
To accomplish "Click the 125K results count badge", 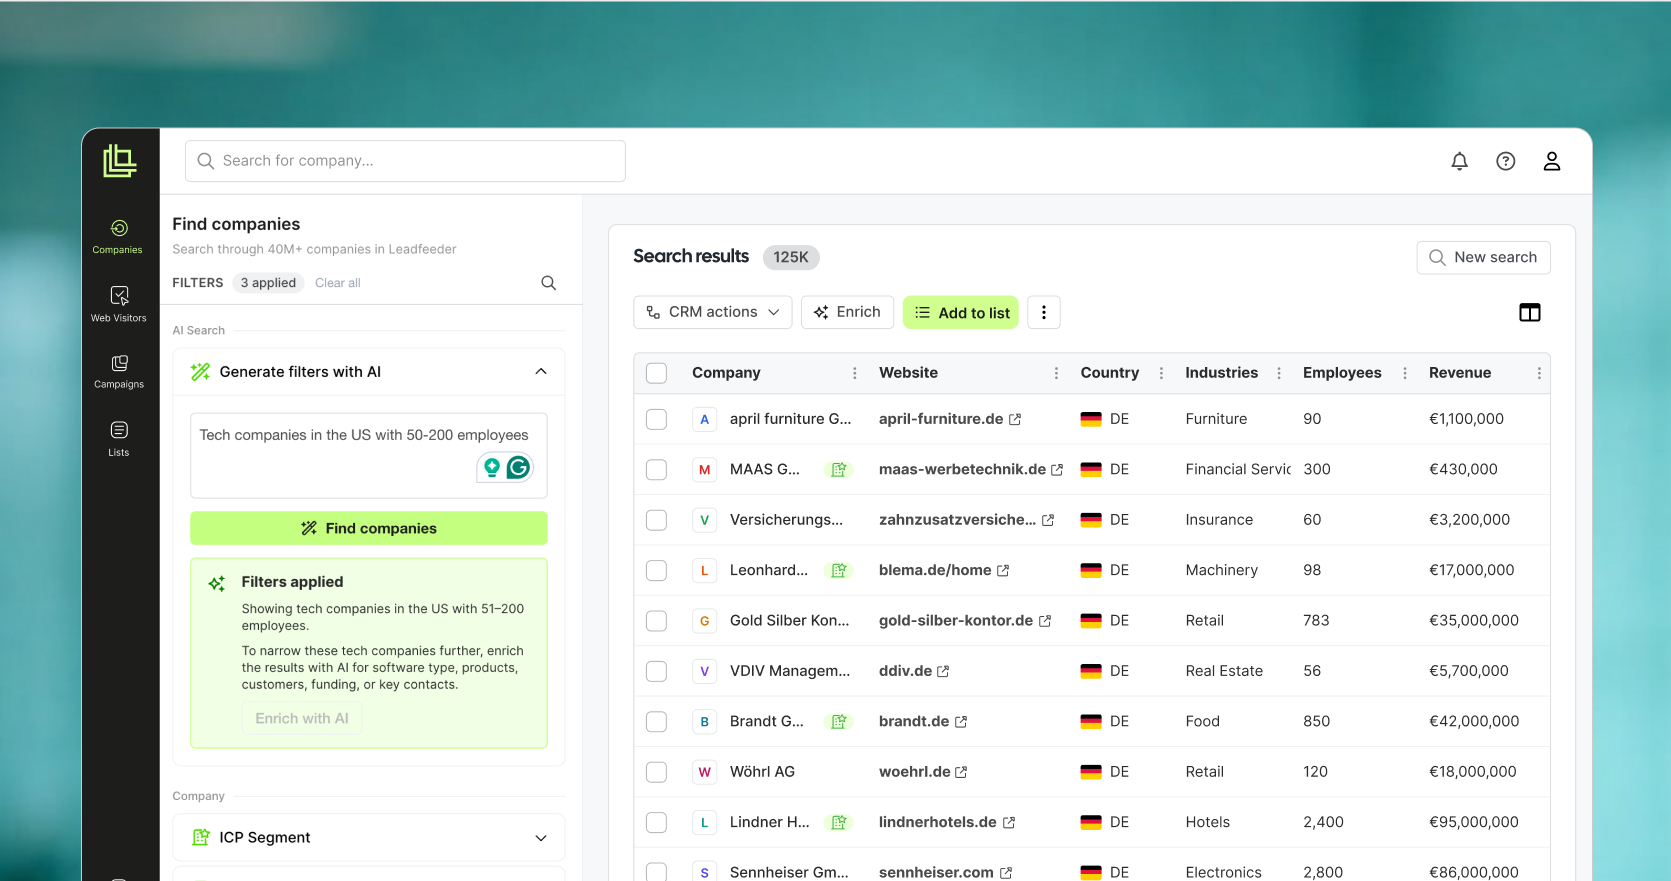I will coord(791,257).
